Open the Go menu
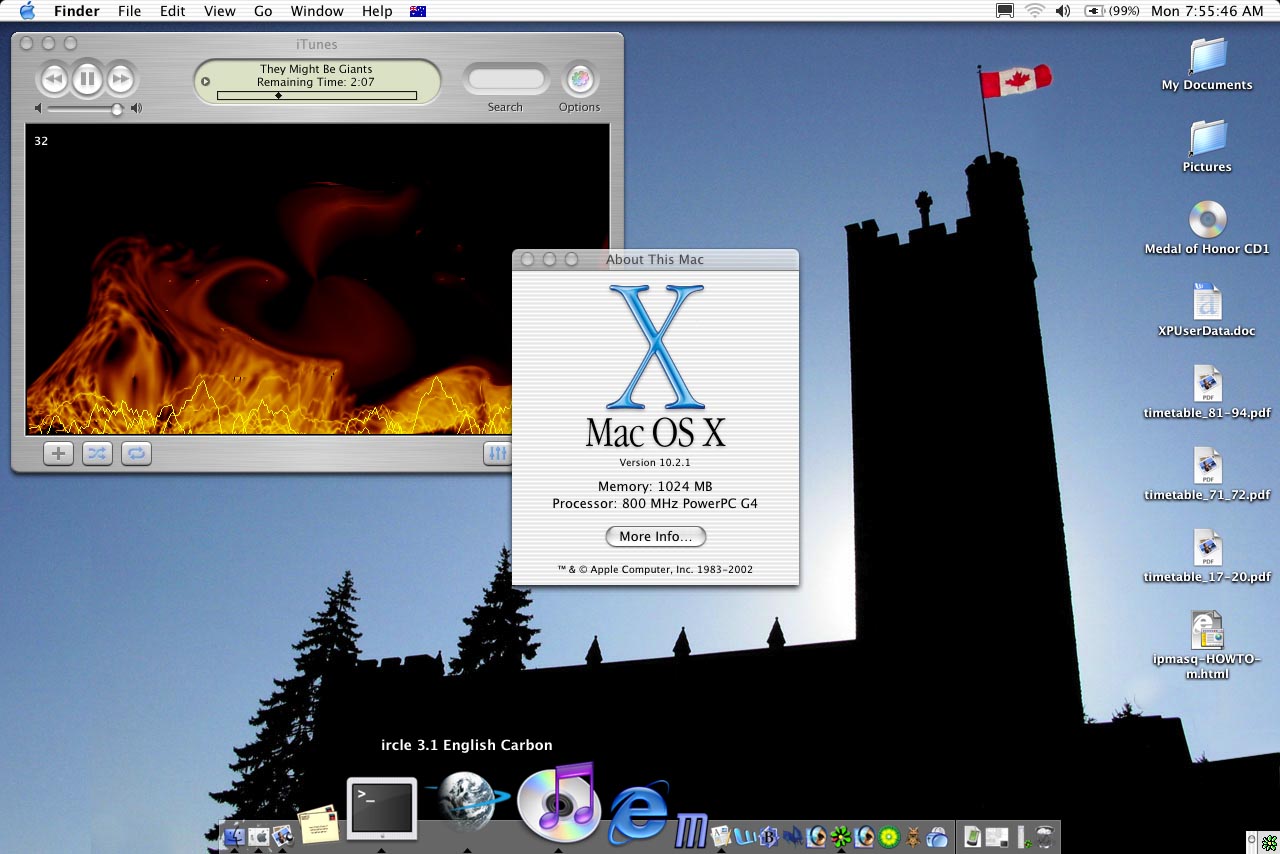The height and width of the screenshot is (854, 1280). tap(263, 11)
